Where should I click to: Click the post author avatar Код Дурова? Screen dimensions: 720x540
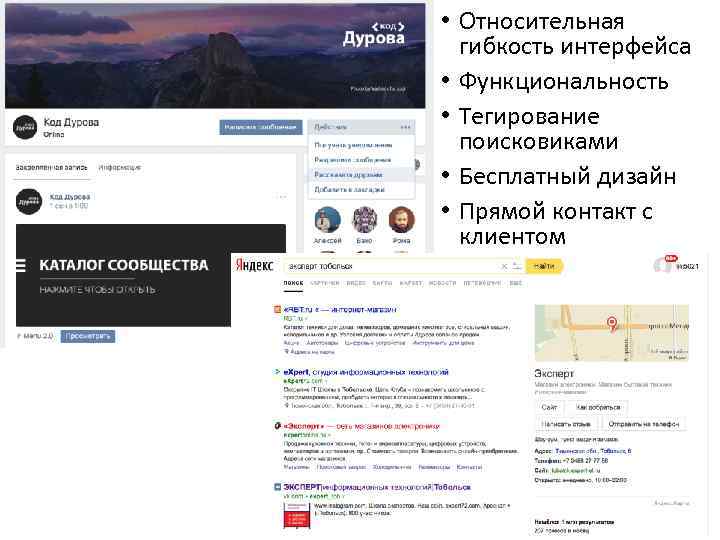click(x=28, y=202)
